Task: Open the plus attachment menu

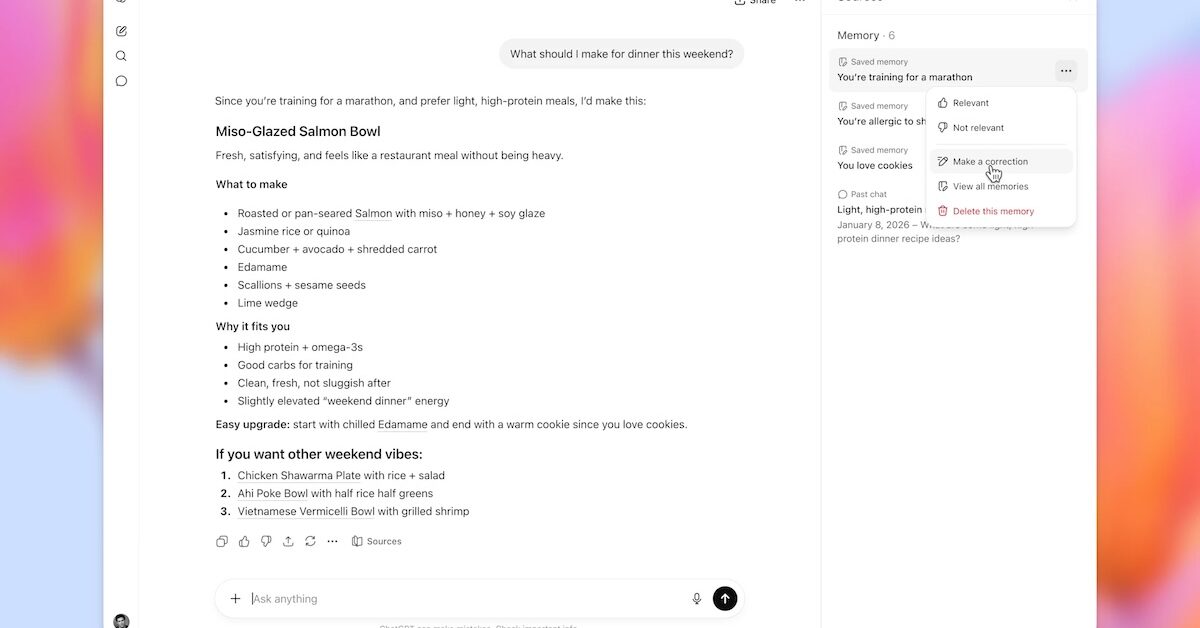Action: 235,599
